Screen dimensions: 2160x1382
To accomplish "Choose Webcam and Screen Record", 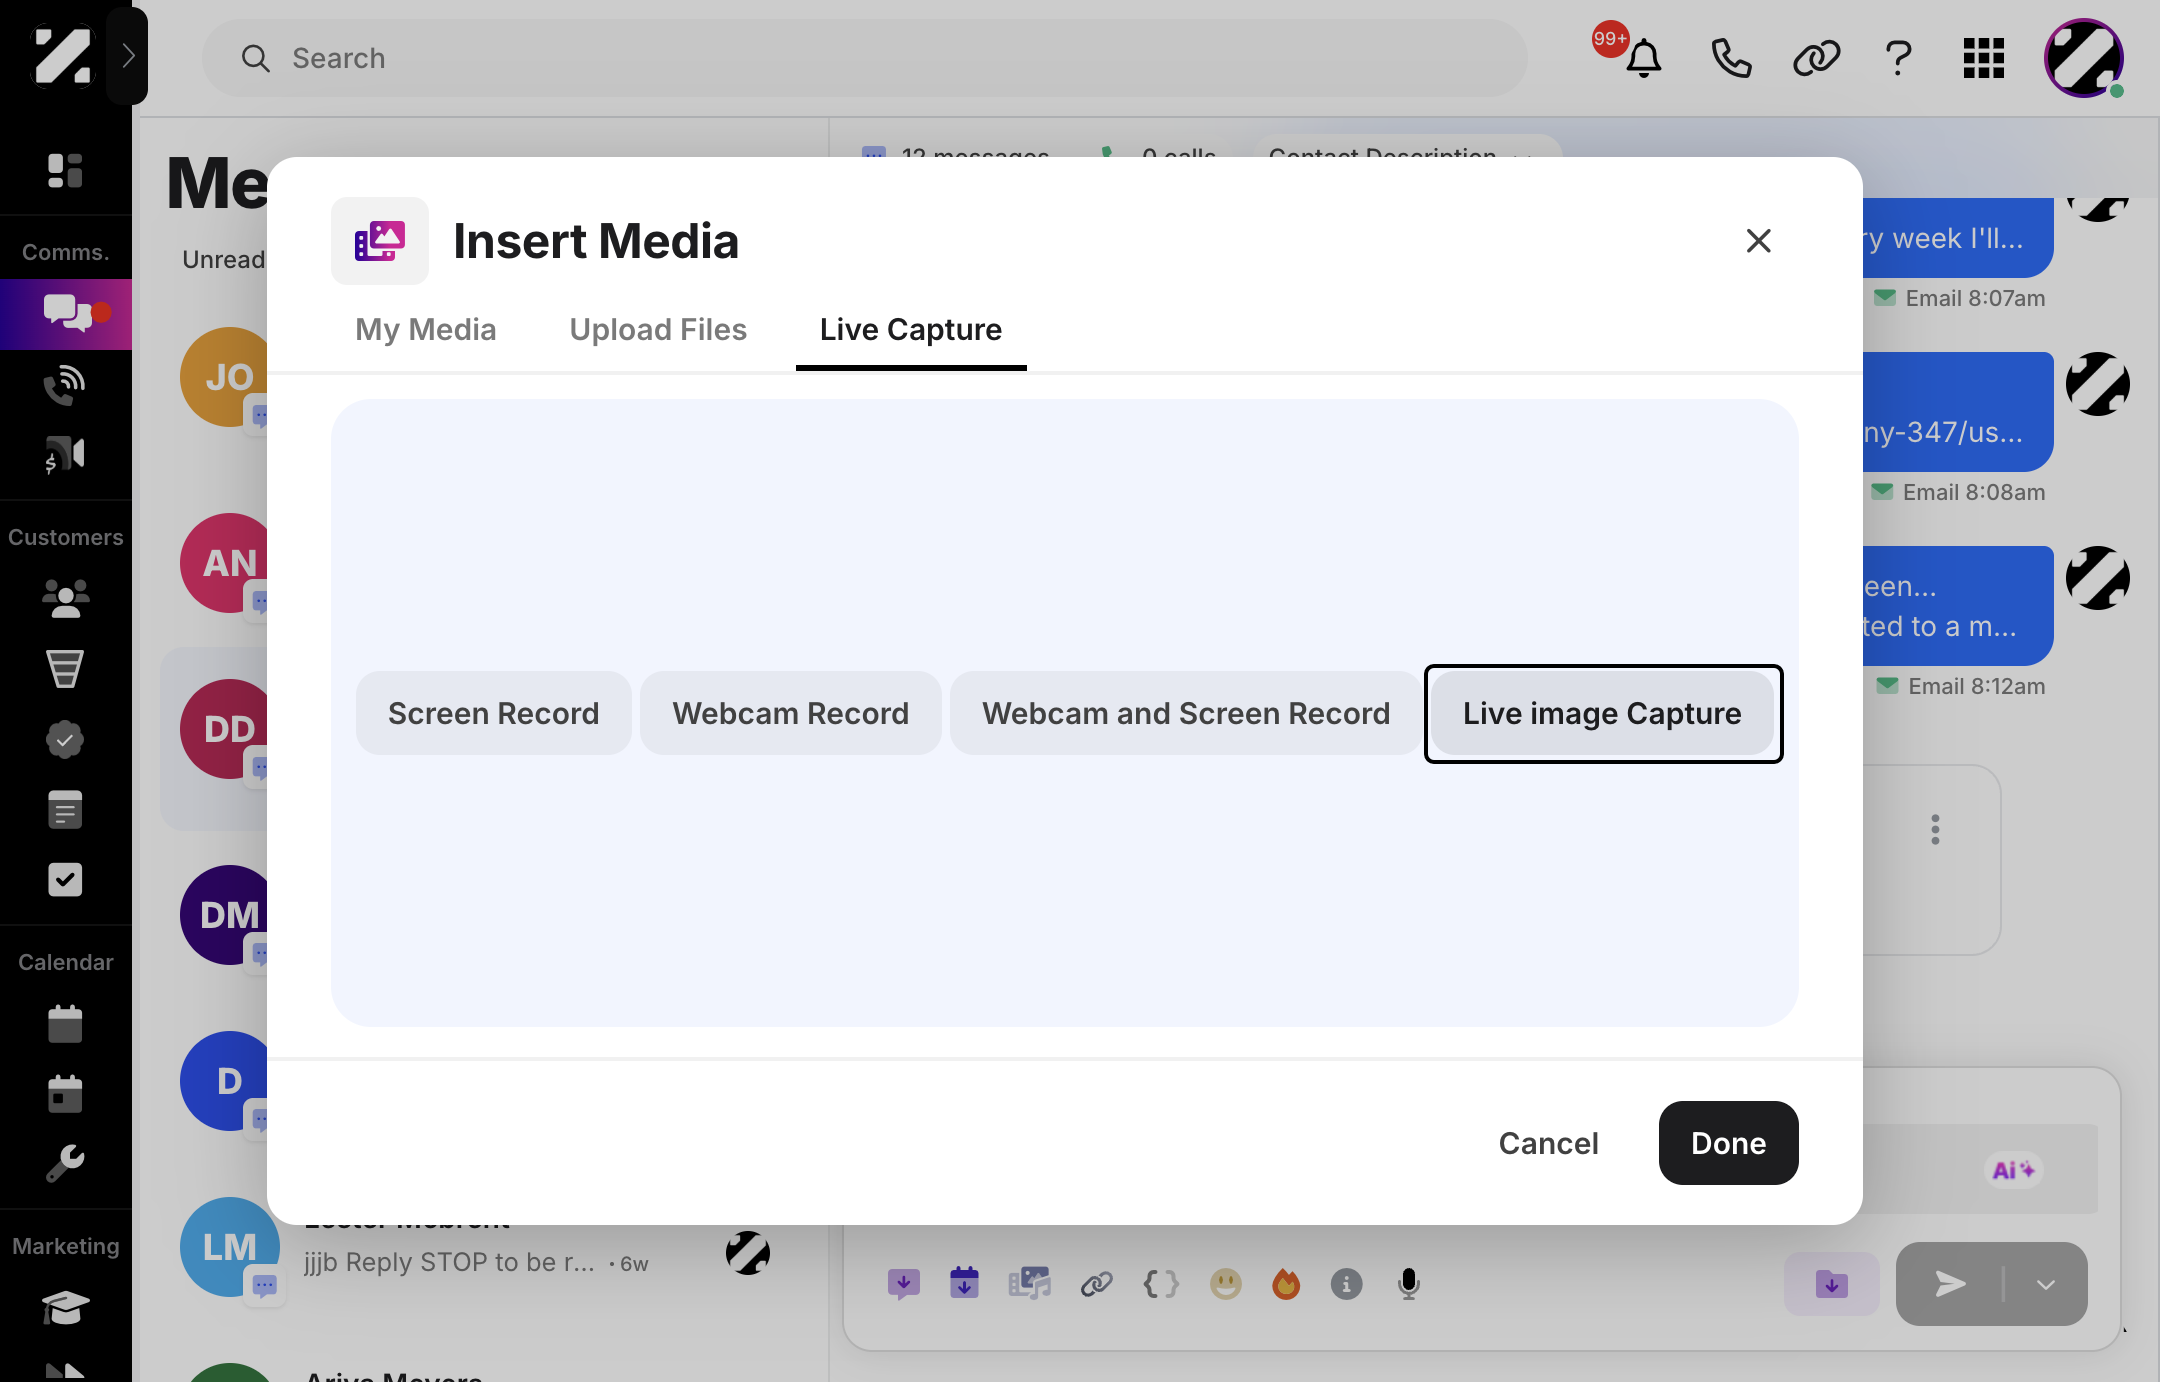I will tap(1186, 713).
